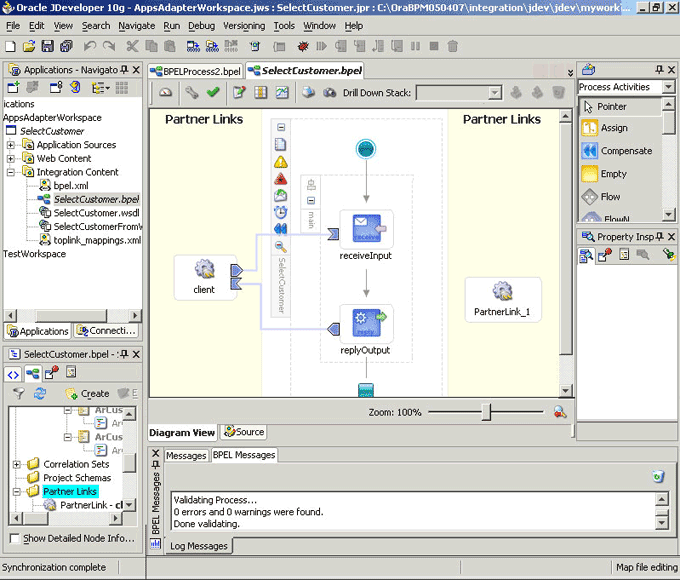Screen dimensions: 680x580
Task: Click the replyOutput activity icon
Action: click(x=366, y=322)
